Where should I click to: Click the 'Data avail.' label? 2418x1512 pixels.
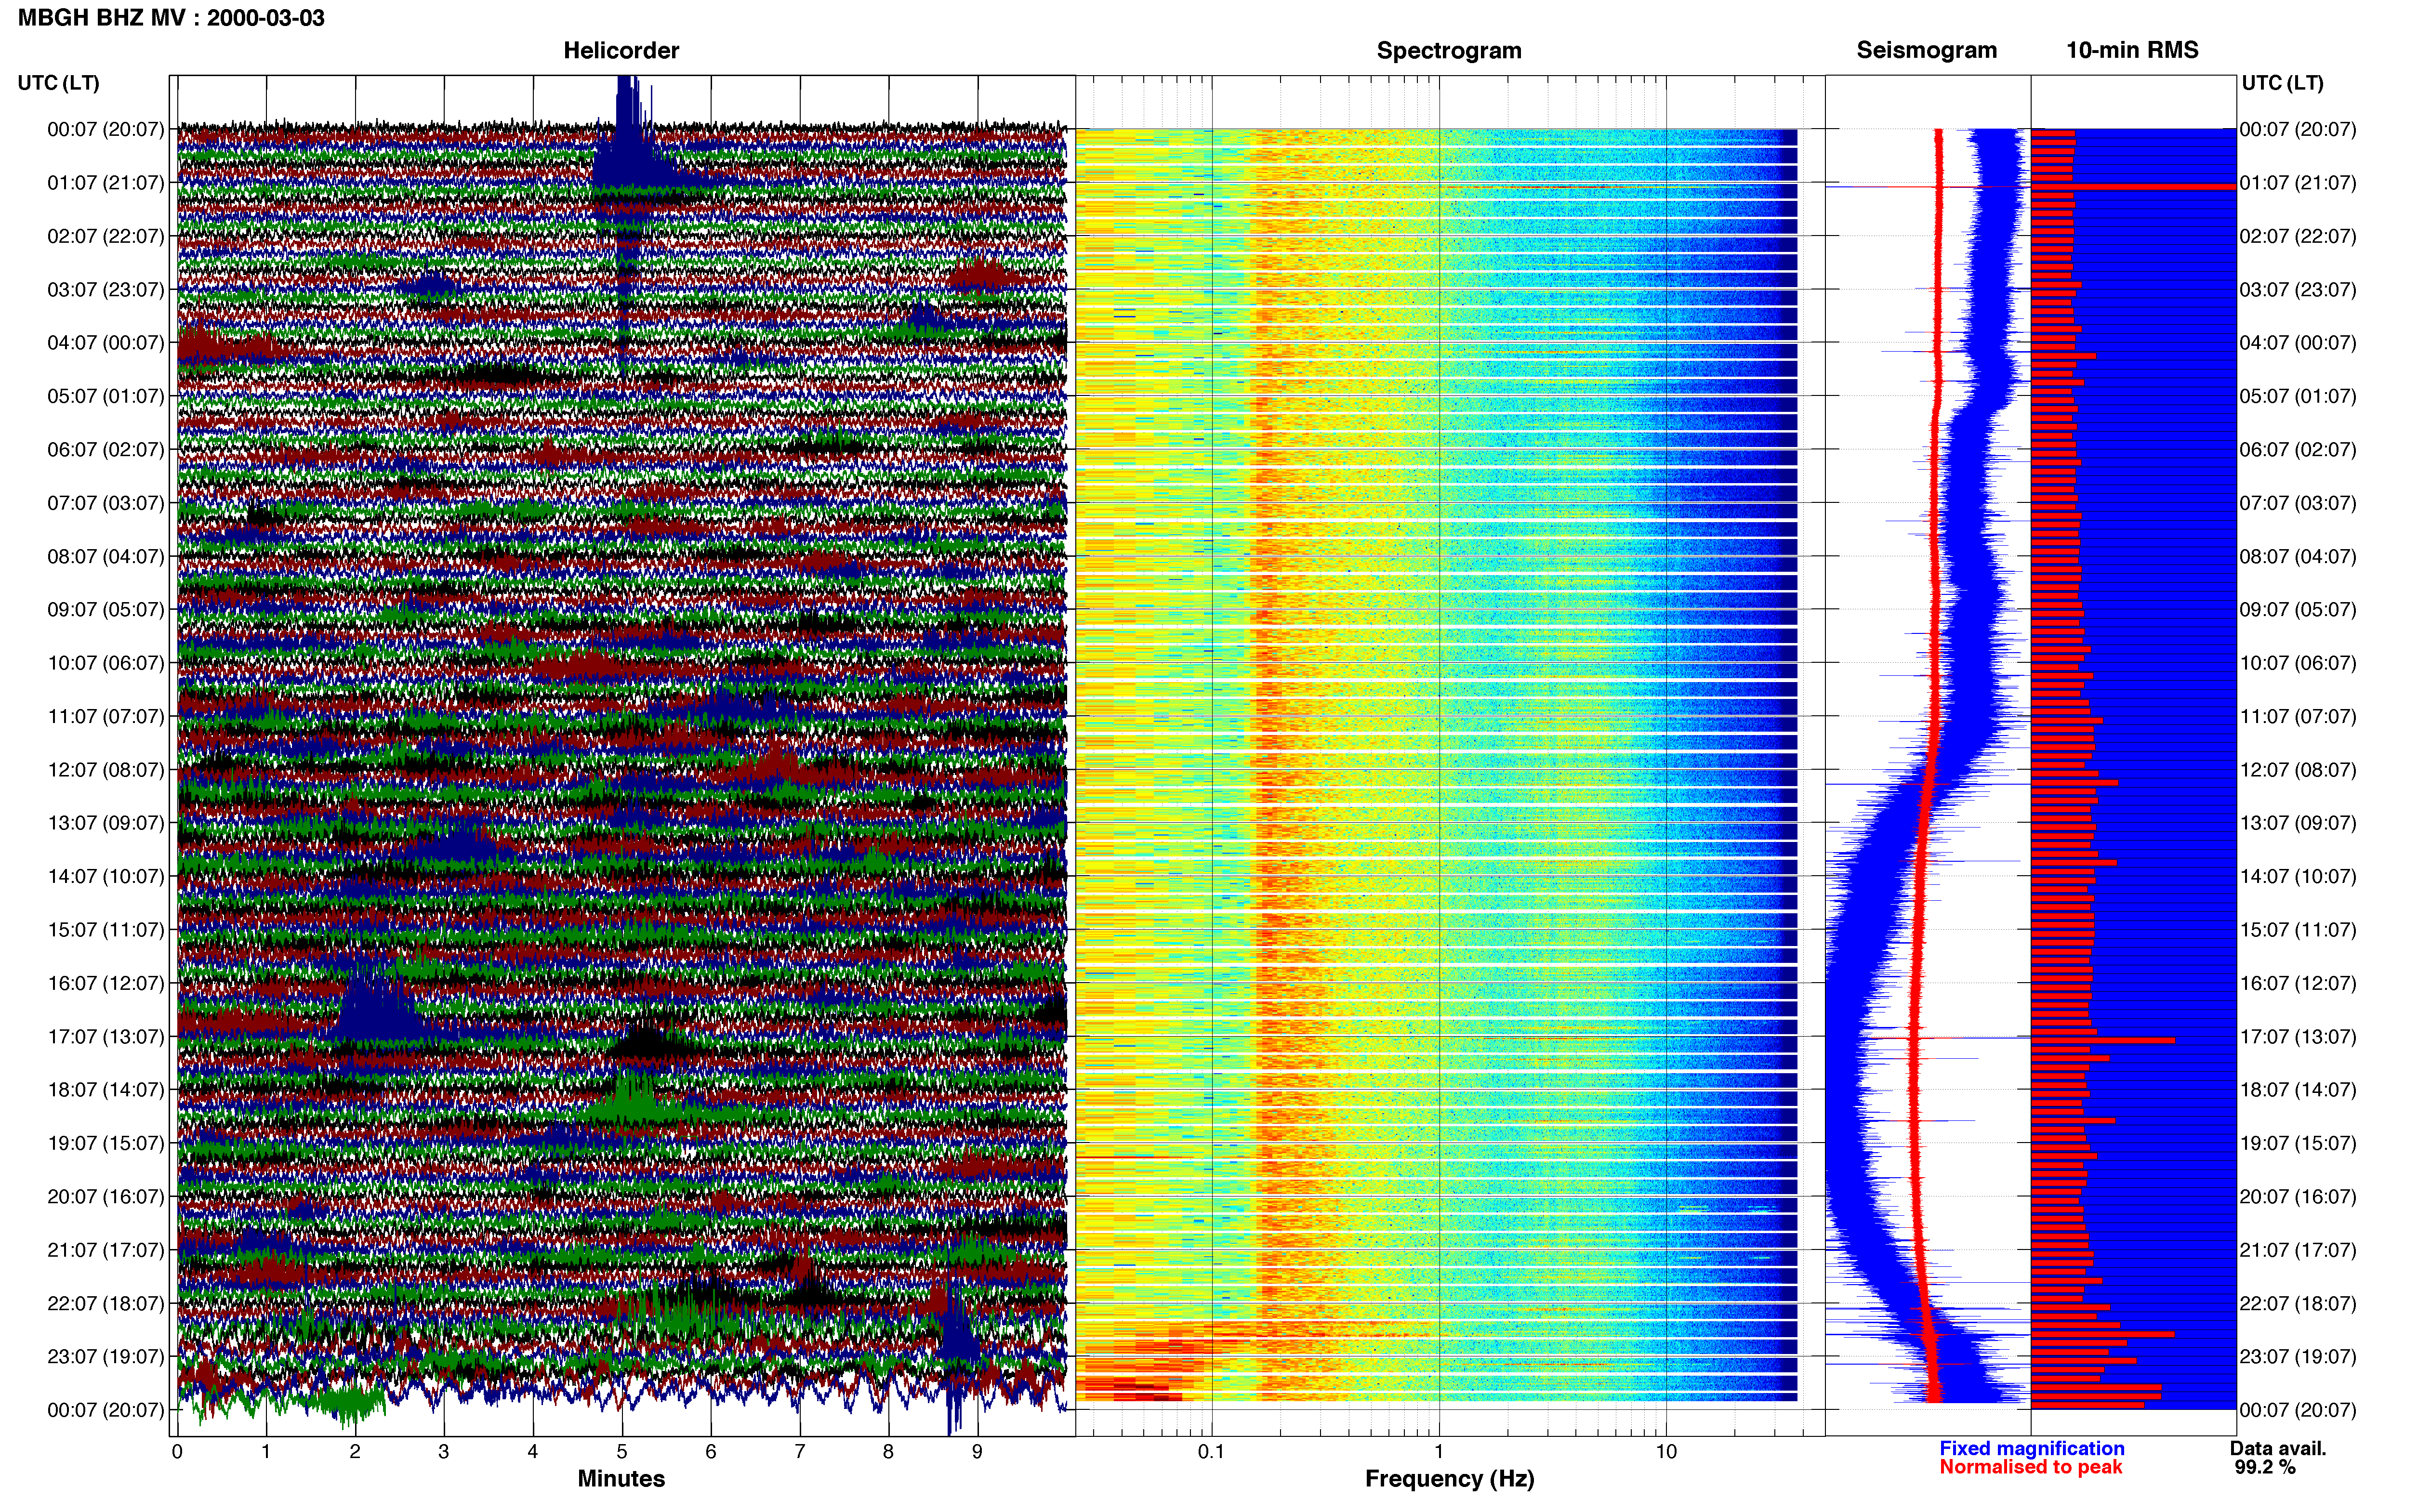[x=2278, y=1448]
